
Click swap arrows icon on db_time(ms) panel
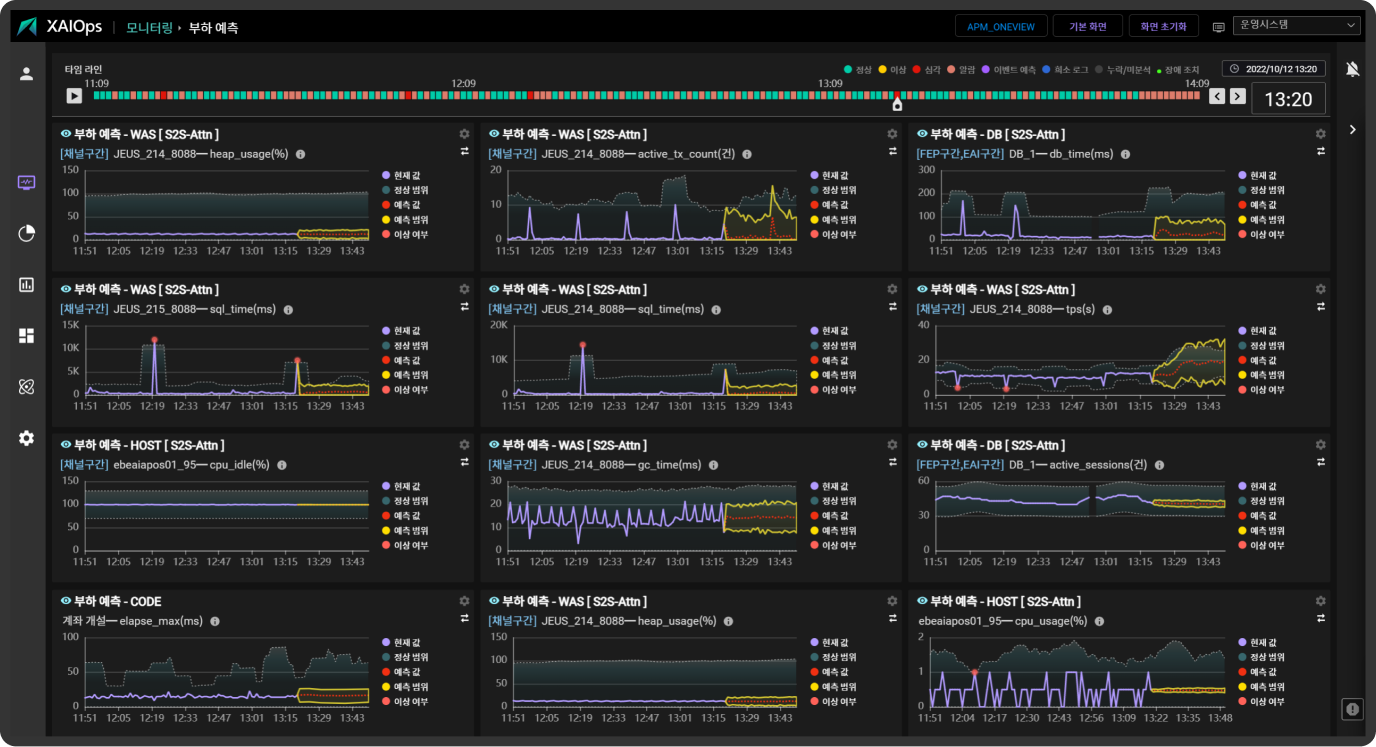tap(1320, 151)
